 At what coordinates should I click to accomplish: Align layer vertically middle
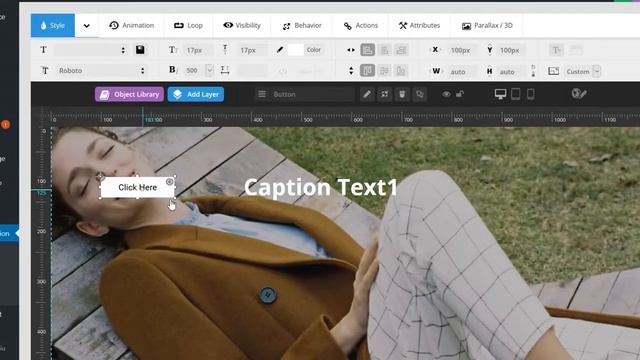[384, 71]
